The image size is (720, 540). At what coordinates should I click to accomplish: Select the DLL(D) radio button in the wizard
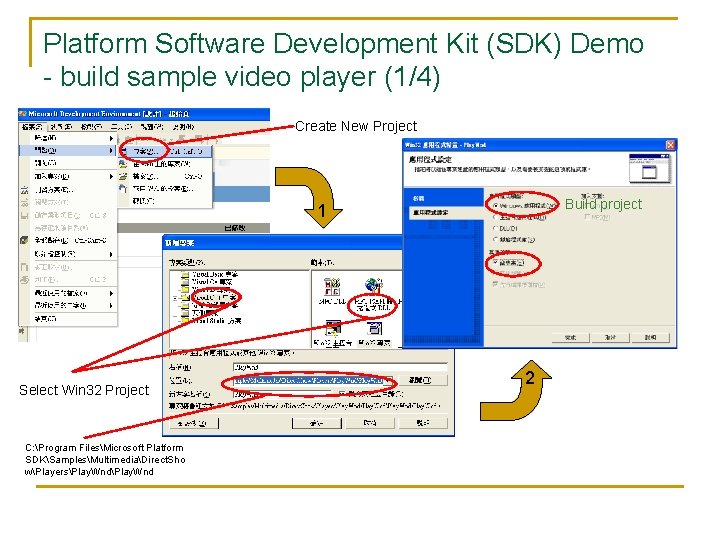point(495,228)
